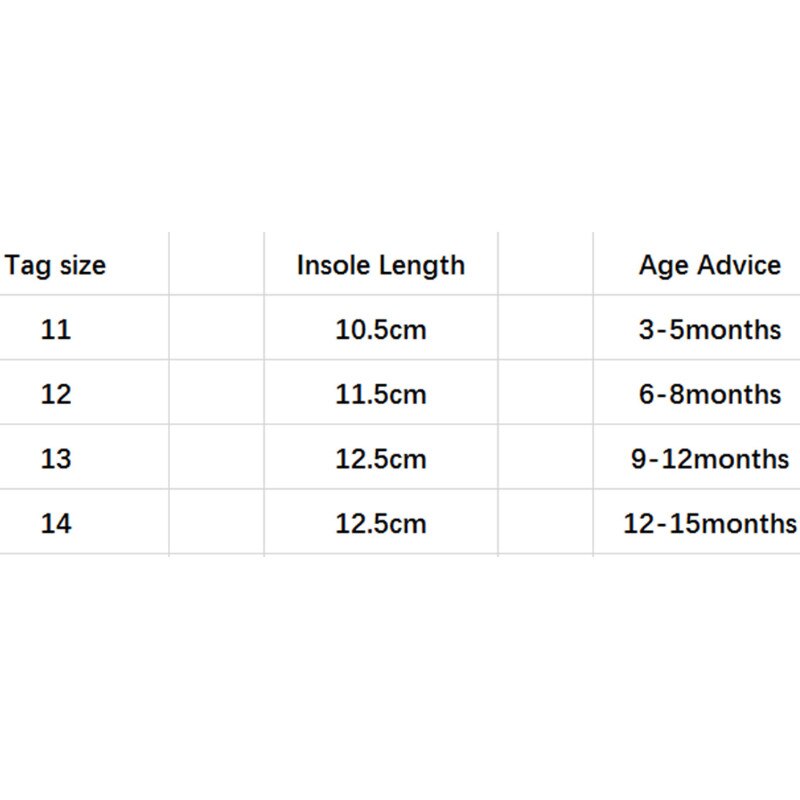Select the 9-12months age cell
Screen dimensions: 800x800
pos(710,459)
